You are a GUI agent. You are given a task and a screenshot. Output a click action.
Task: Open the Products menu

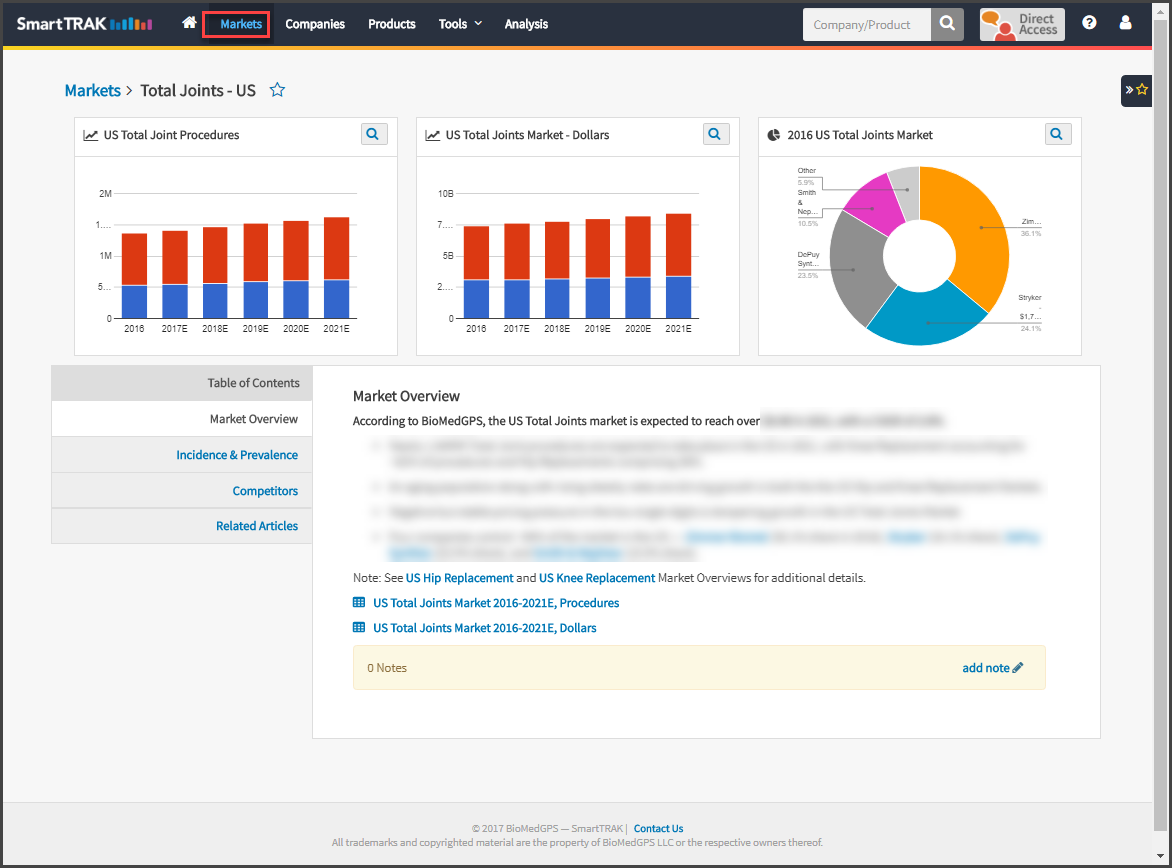392,24
